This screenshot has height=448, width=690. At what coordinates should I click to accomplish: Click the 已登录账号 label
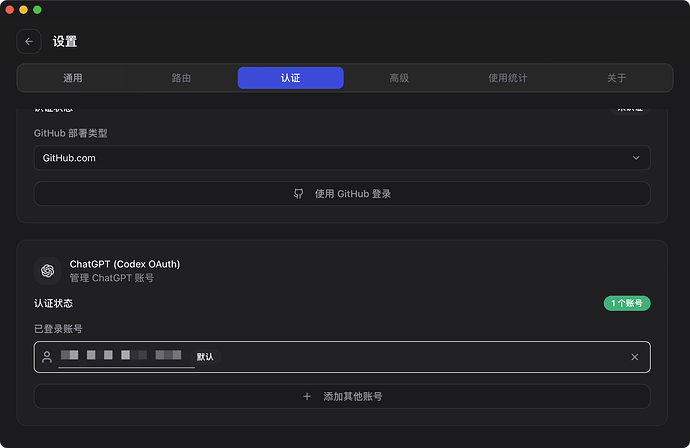[x=58, y=329]
